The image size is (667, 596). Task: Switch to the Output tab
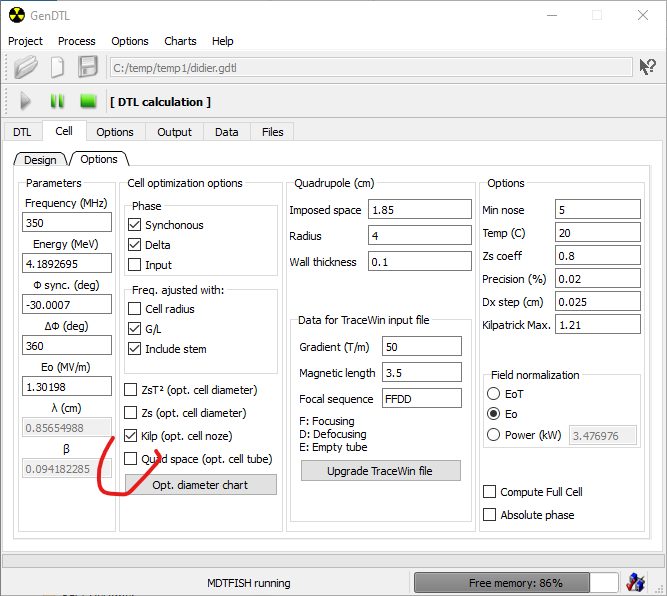(174, 132)
